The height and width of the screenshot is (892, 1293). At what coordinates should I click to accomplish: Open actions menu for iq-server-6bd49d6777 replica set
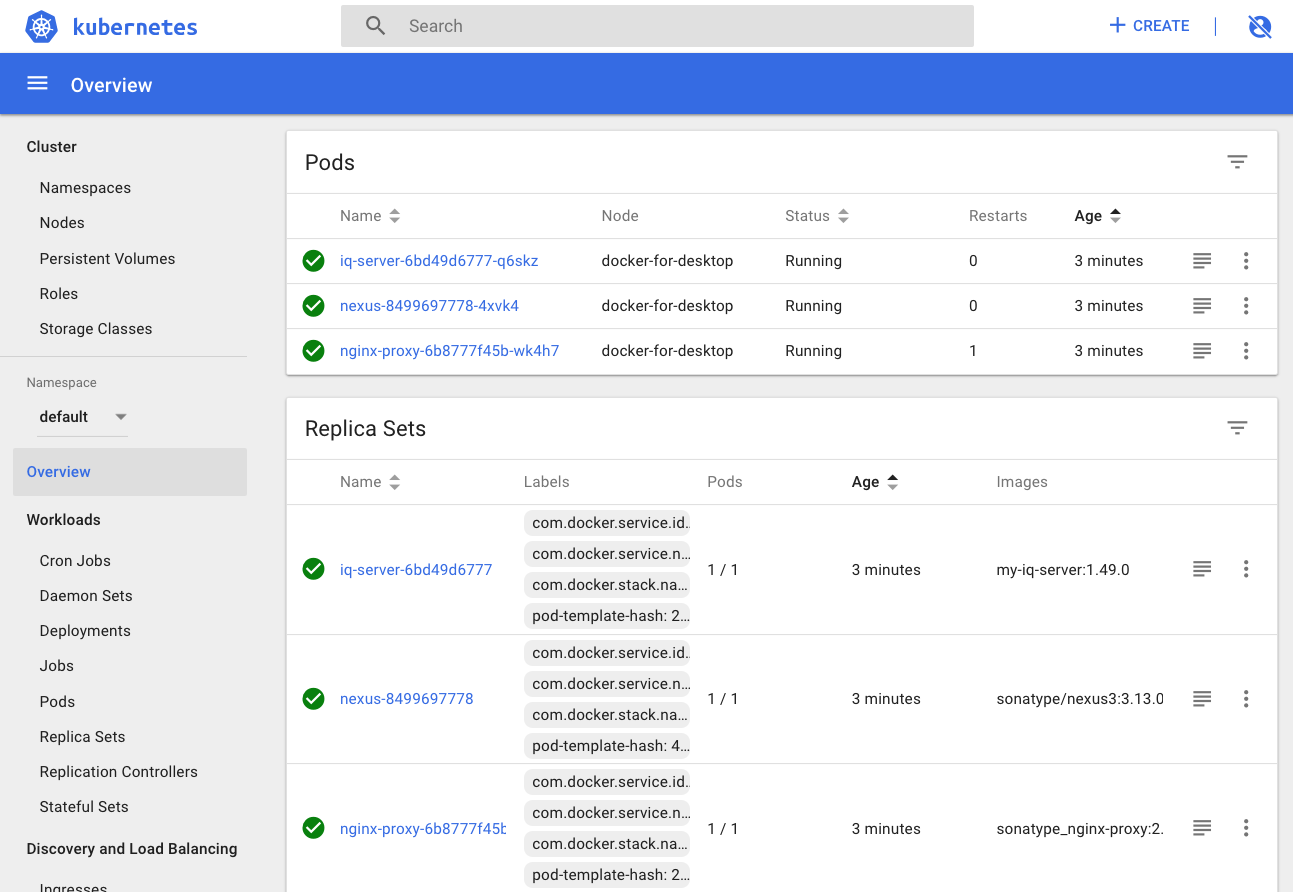pyautogui.click(x=1246, y=569)
